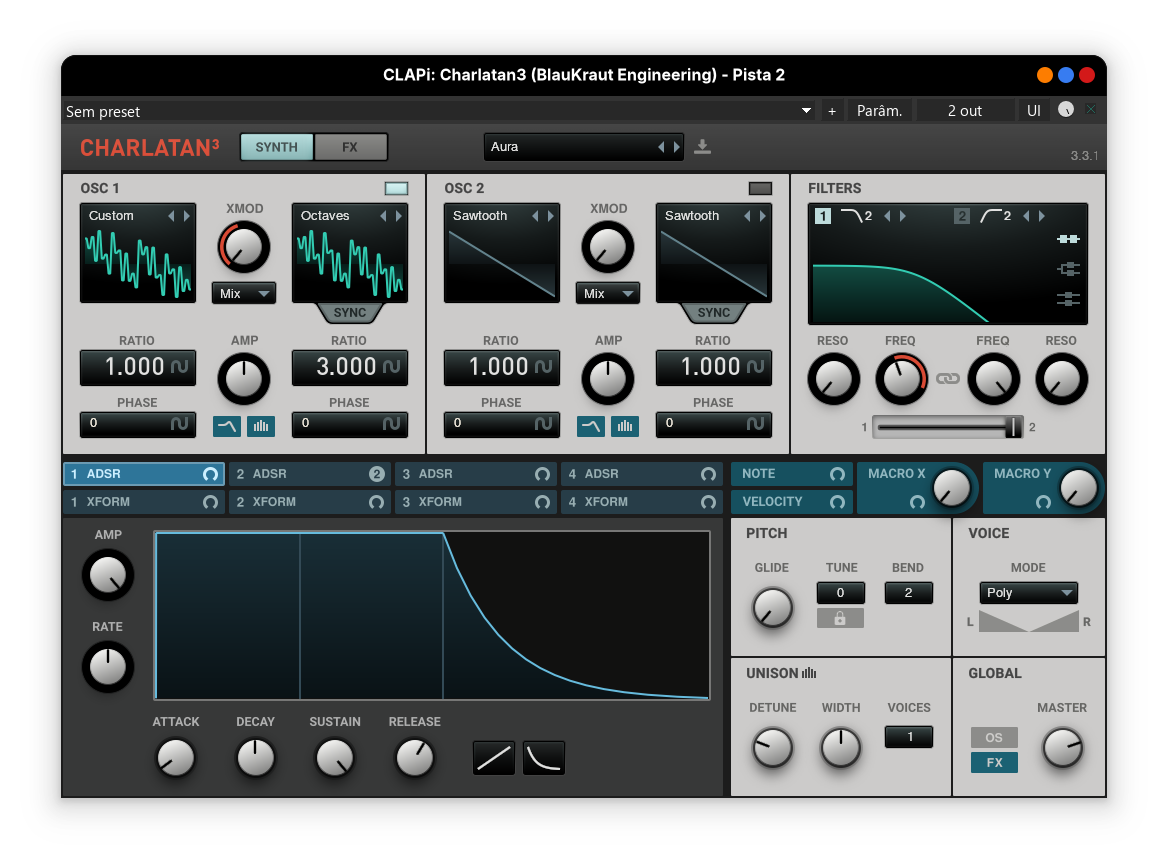Click the lock icon under the TUNE field

pos(840,619)
